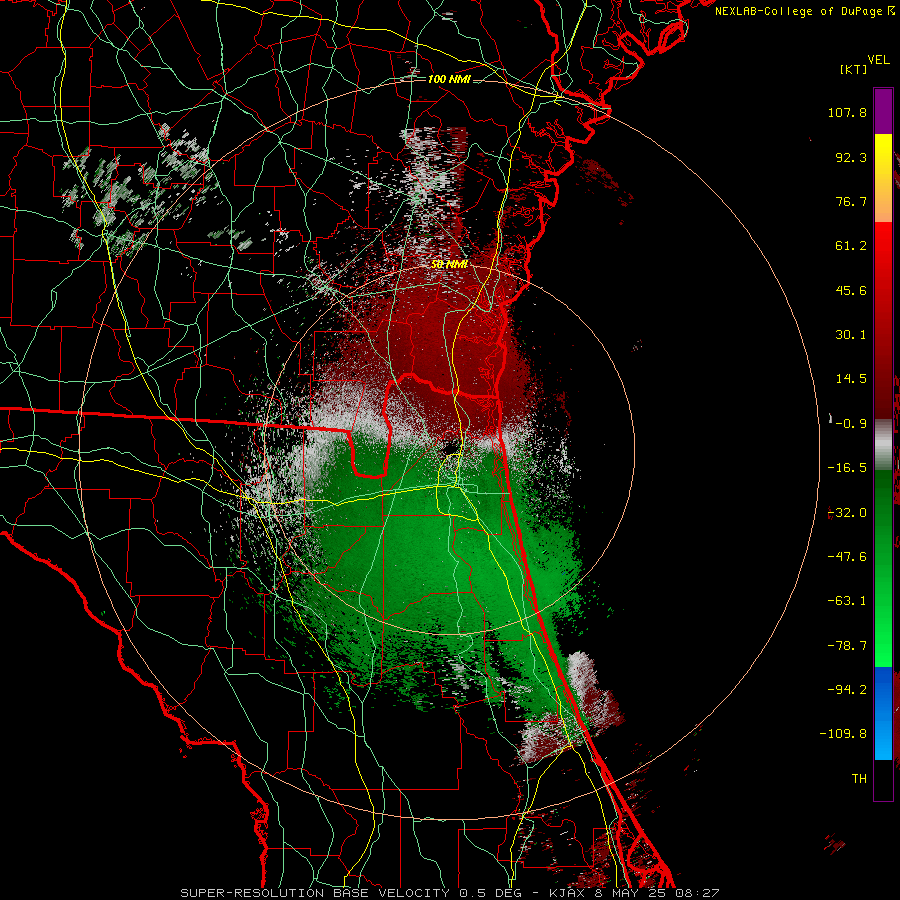Click the 30.1 legend value
Viewport: 900px width, 900px height.
click(851, 335)
